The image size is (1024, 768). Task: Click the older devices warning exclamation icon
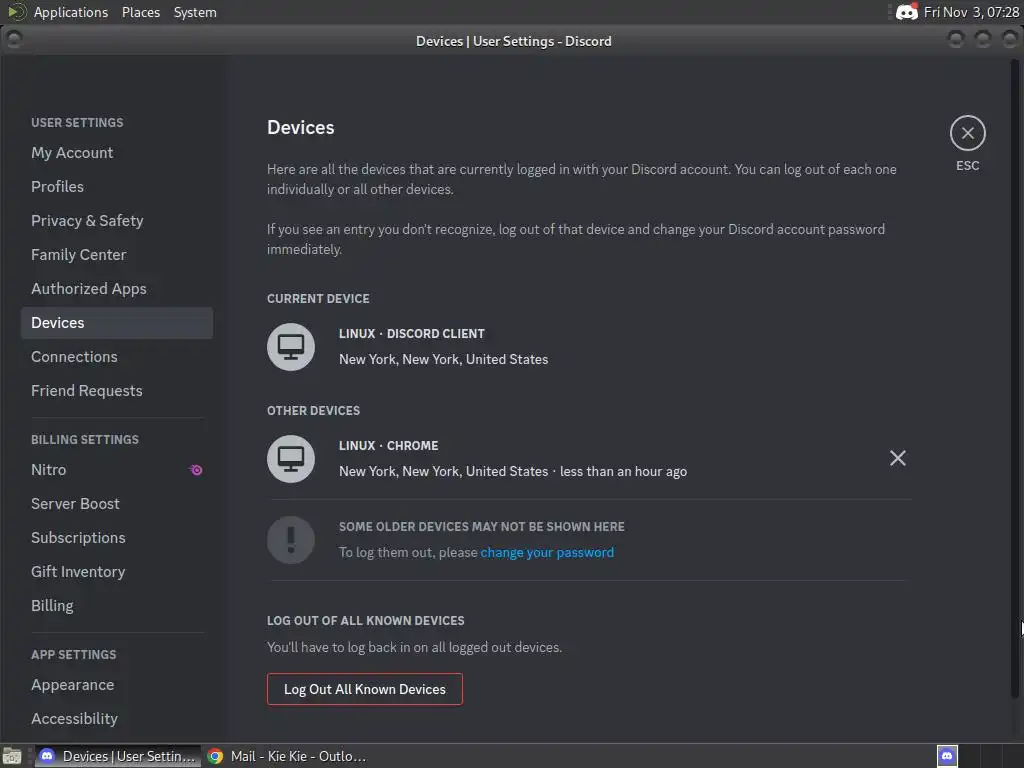point(291,539)
